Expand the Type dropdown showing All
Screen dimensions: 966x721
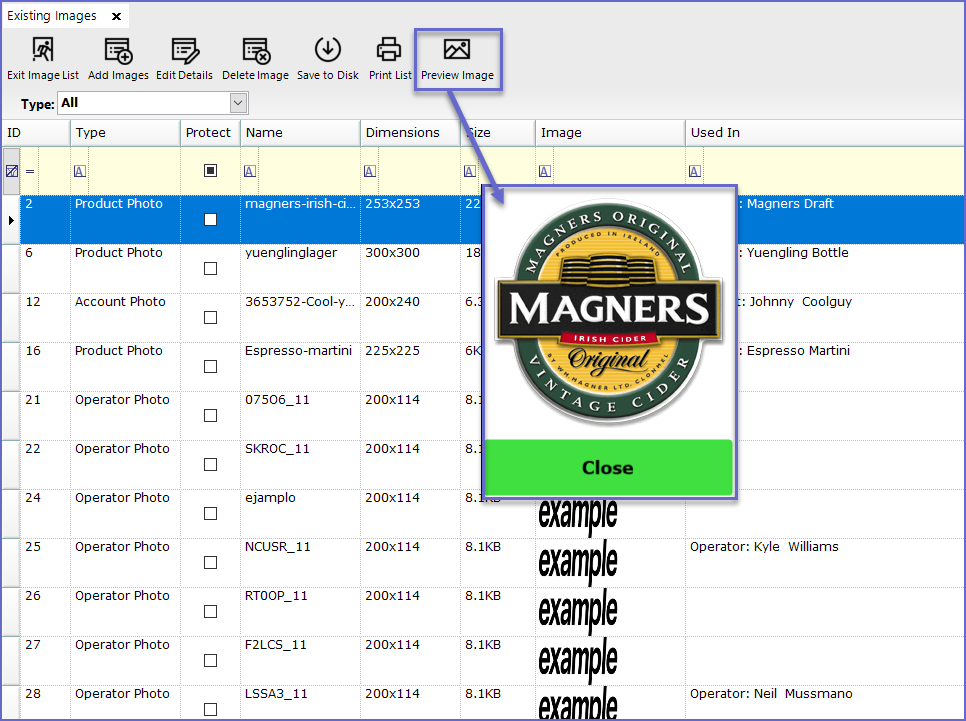click(238, 103)
